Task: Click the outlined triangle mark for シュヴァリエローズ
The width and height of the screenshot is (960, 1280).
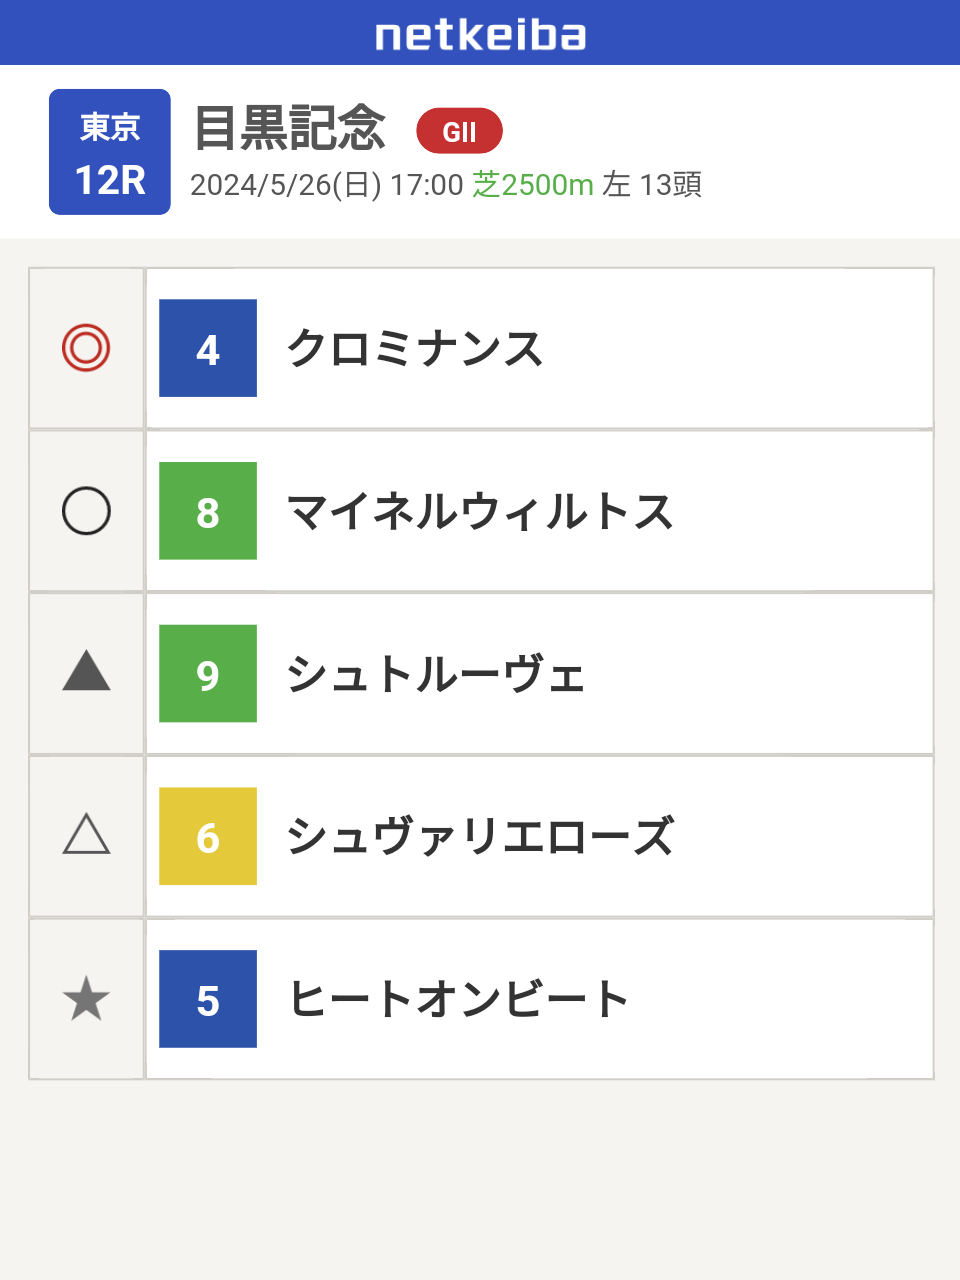Action: click(x=86, y=834)
